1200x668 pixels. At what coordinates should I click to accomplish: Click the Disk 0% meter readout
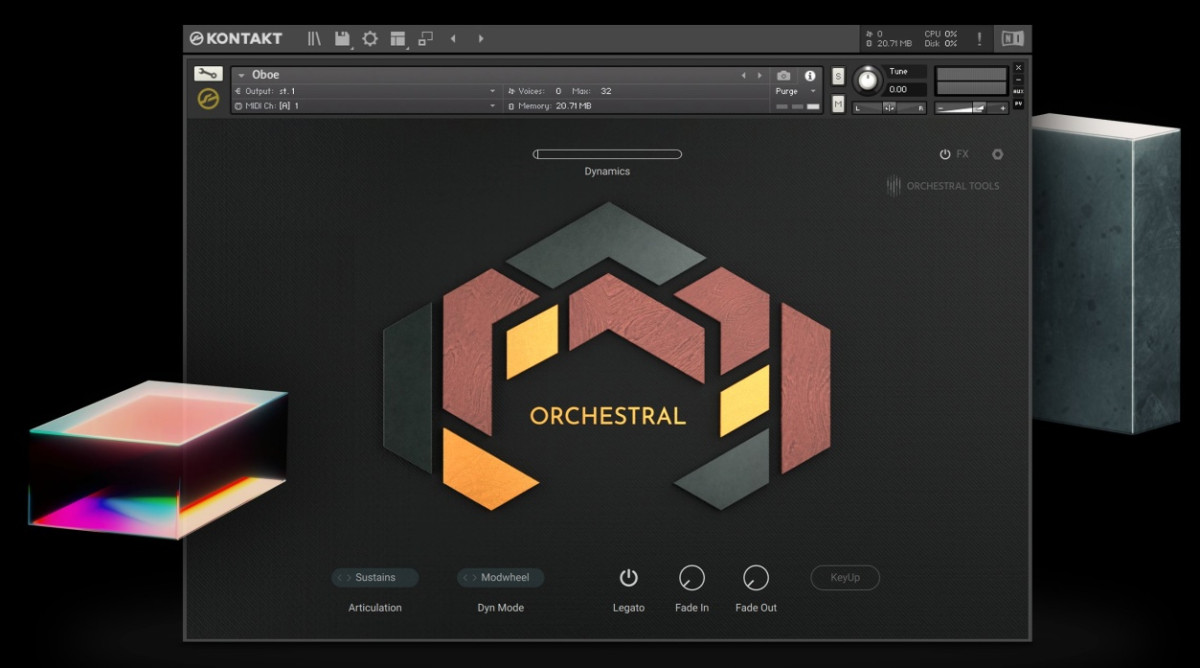tap(941, 44)
